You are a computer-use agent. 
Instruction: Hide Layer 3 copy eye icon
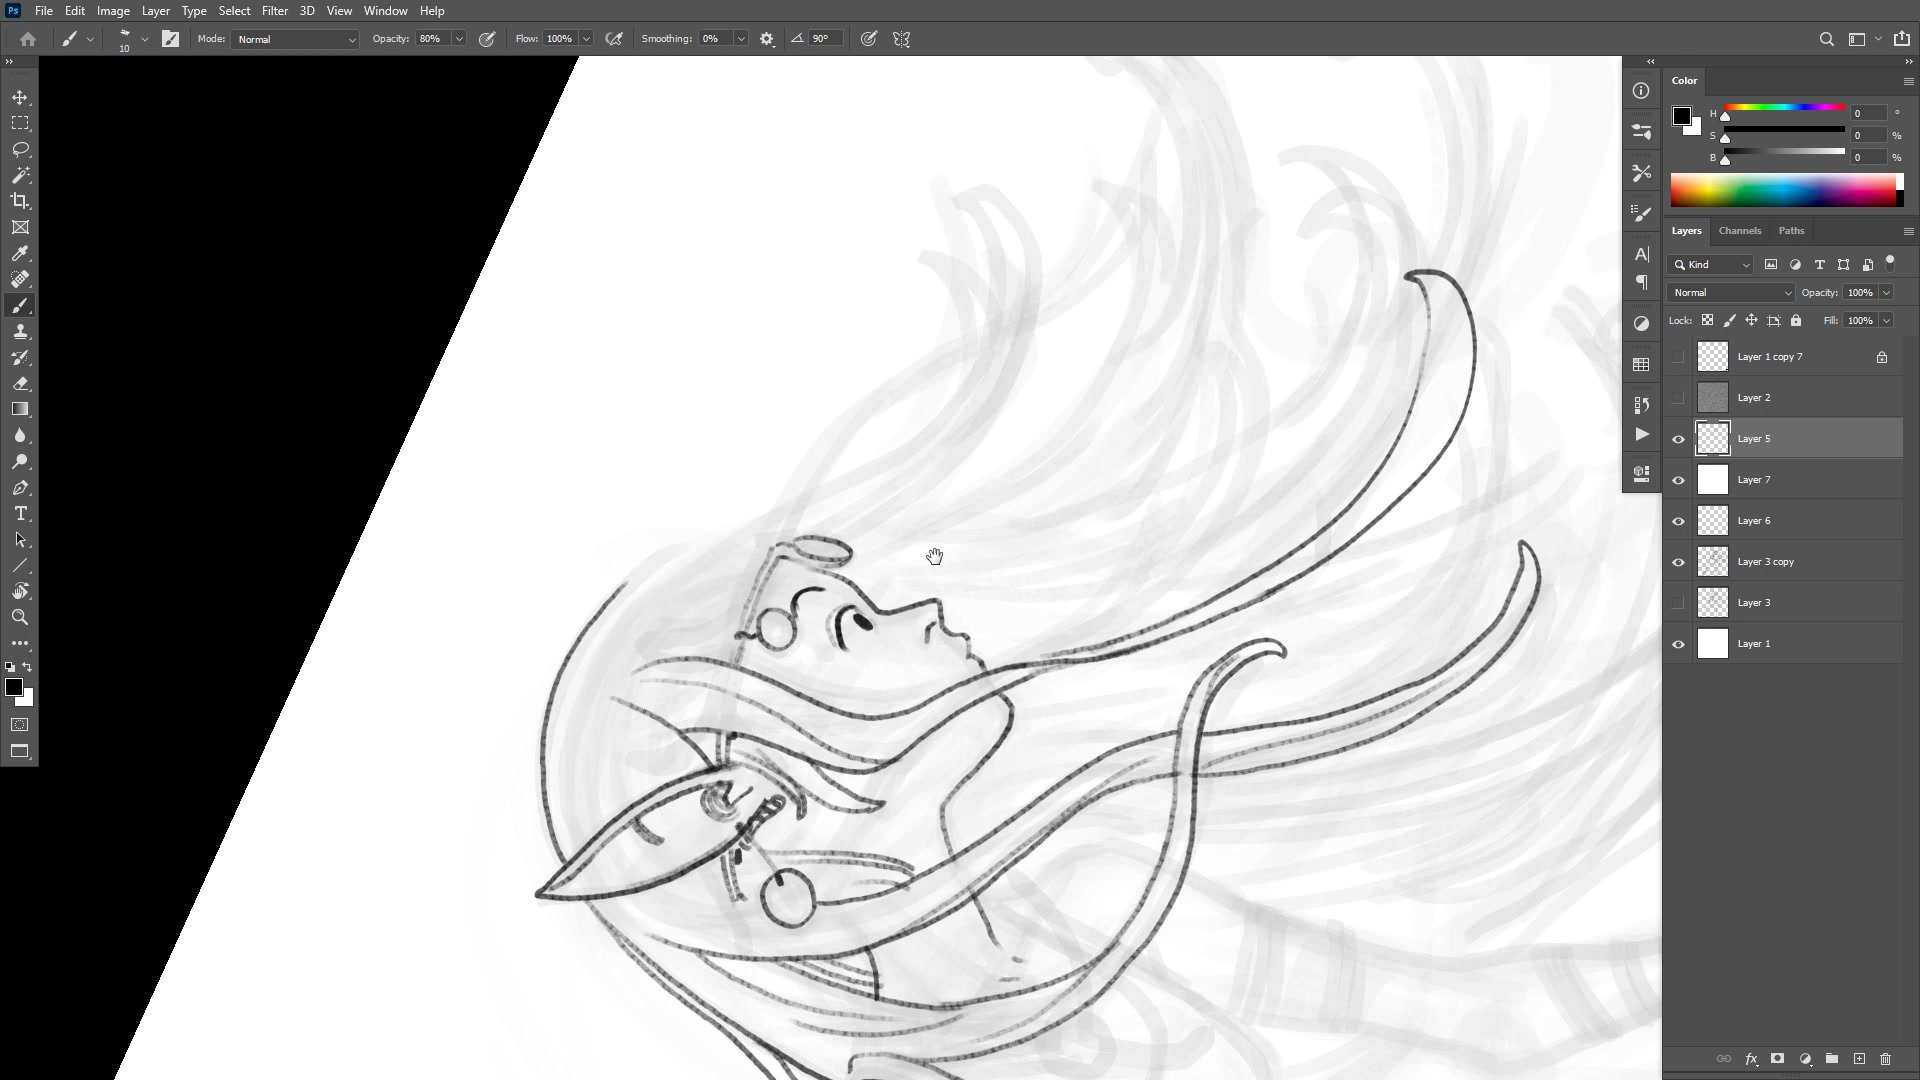pyautogui.click(x=1678, y=562)
